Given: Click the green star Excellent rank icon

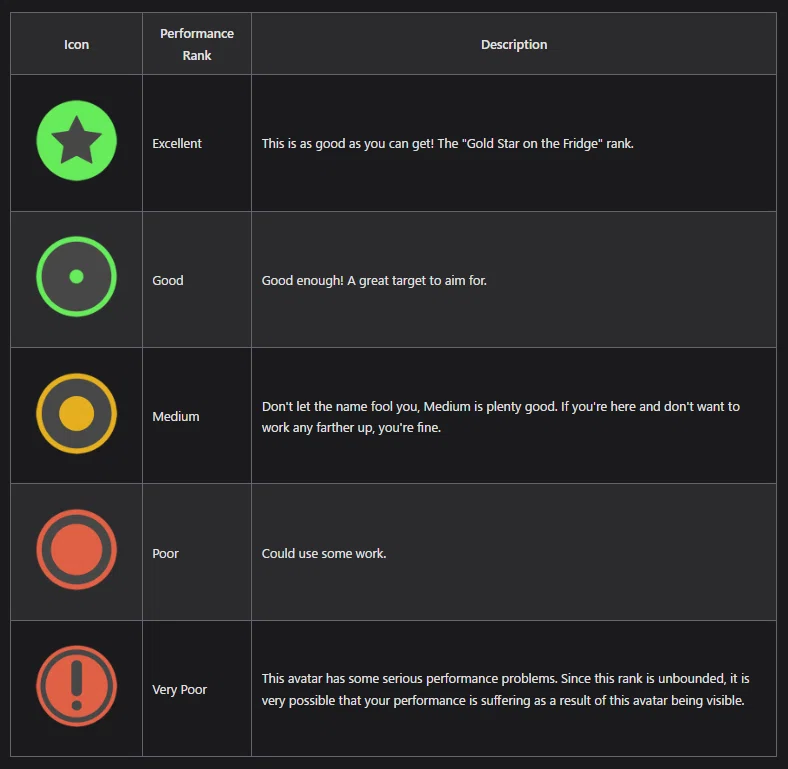Looking at the screenshot, I should click(76, 140).
